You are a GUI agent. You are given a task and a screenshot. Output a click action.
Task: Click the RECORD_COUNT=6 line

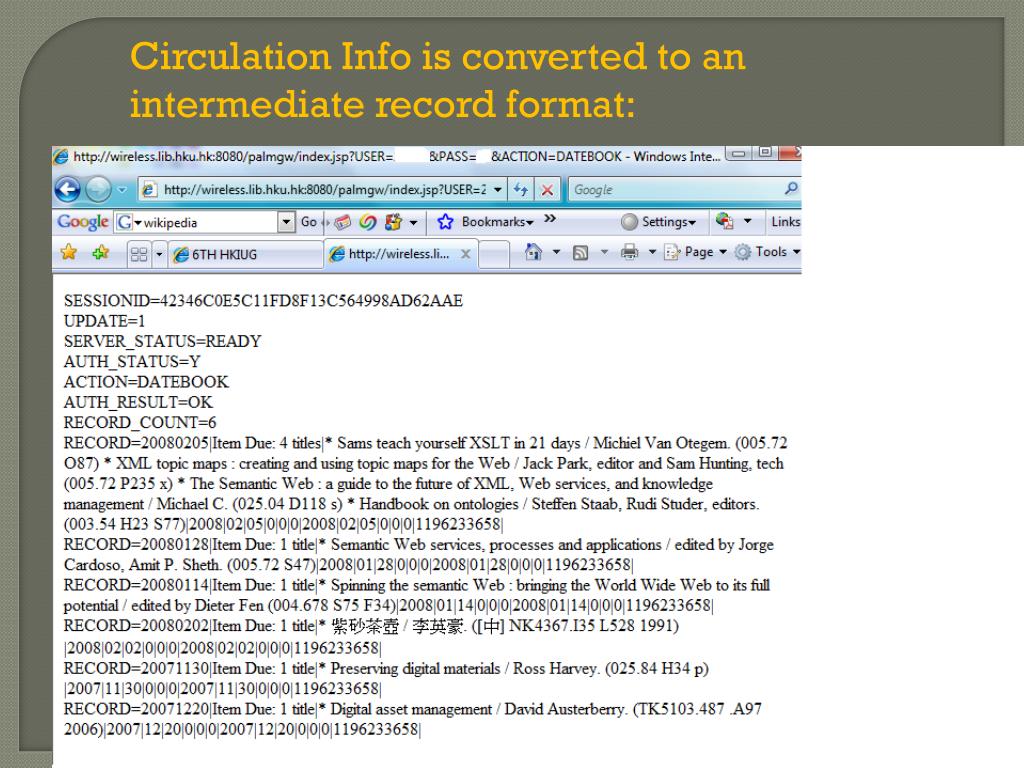(140, 423)
